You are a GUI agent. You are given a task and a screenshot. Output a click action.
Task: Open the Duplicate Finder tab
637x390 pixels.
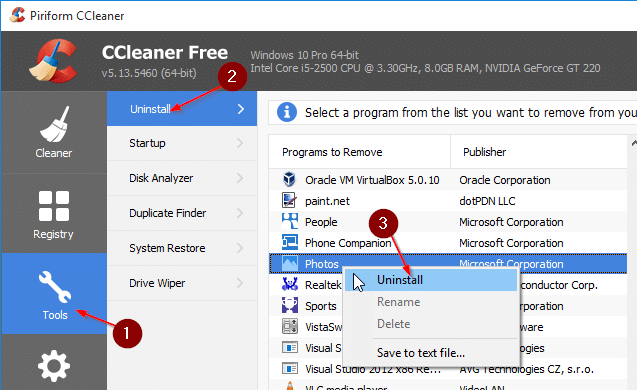tap(182, 213)
